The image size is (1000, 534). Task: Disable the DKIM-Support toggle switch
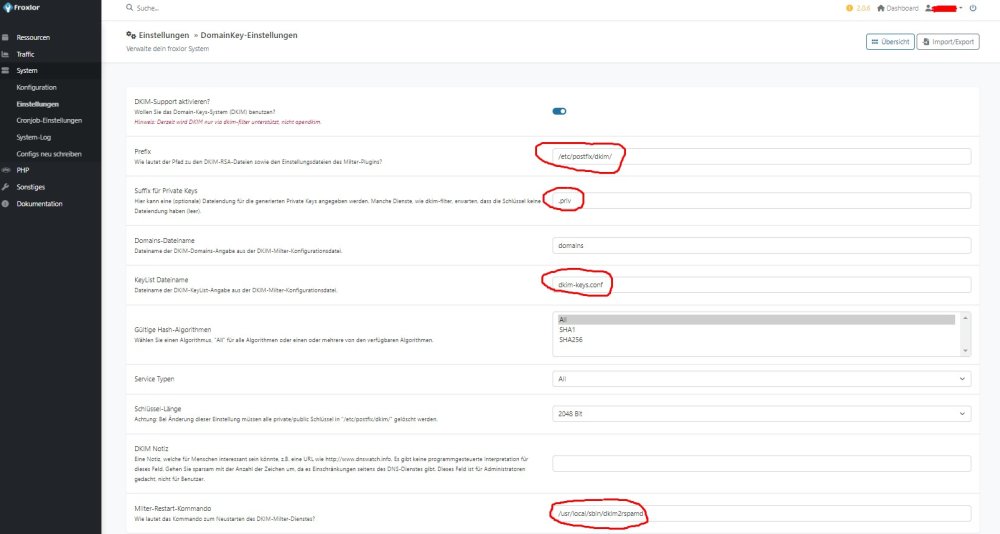(x=559, y=111)
